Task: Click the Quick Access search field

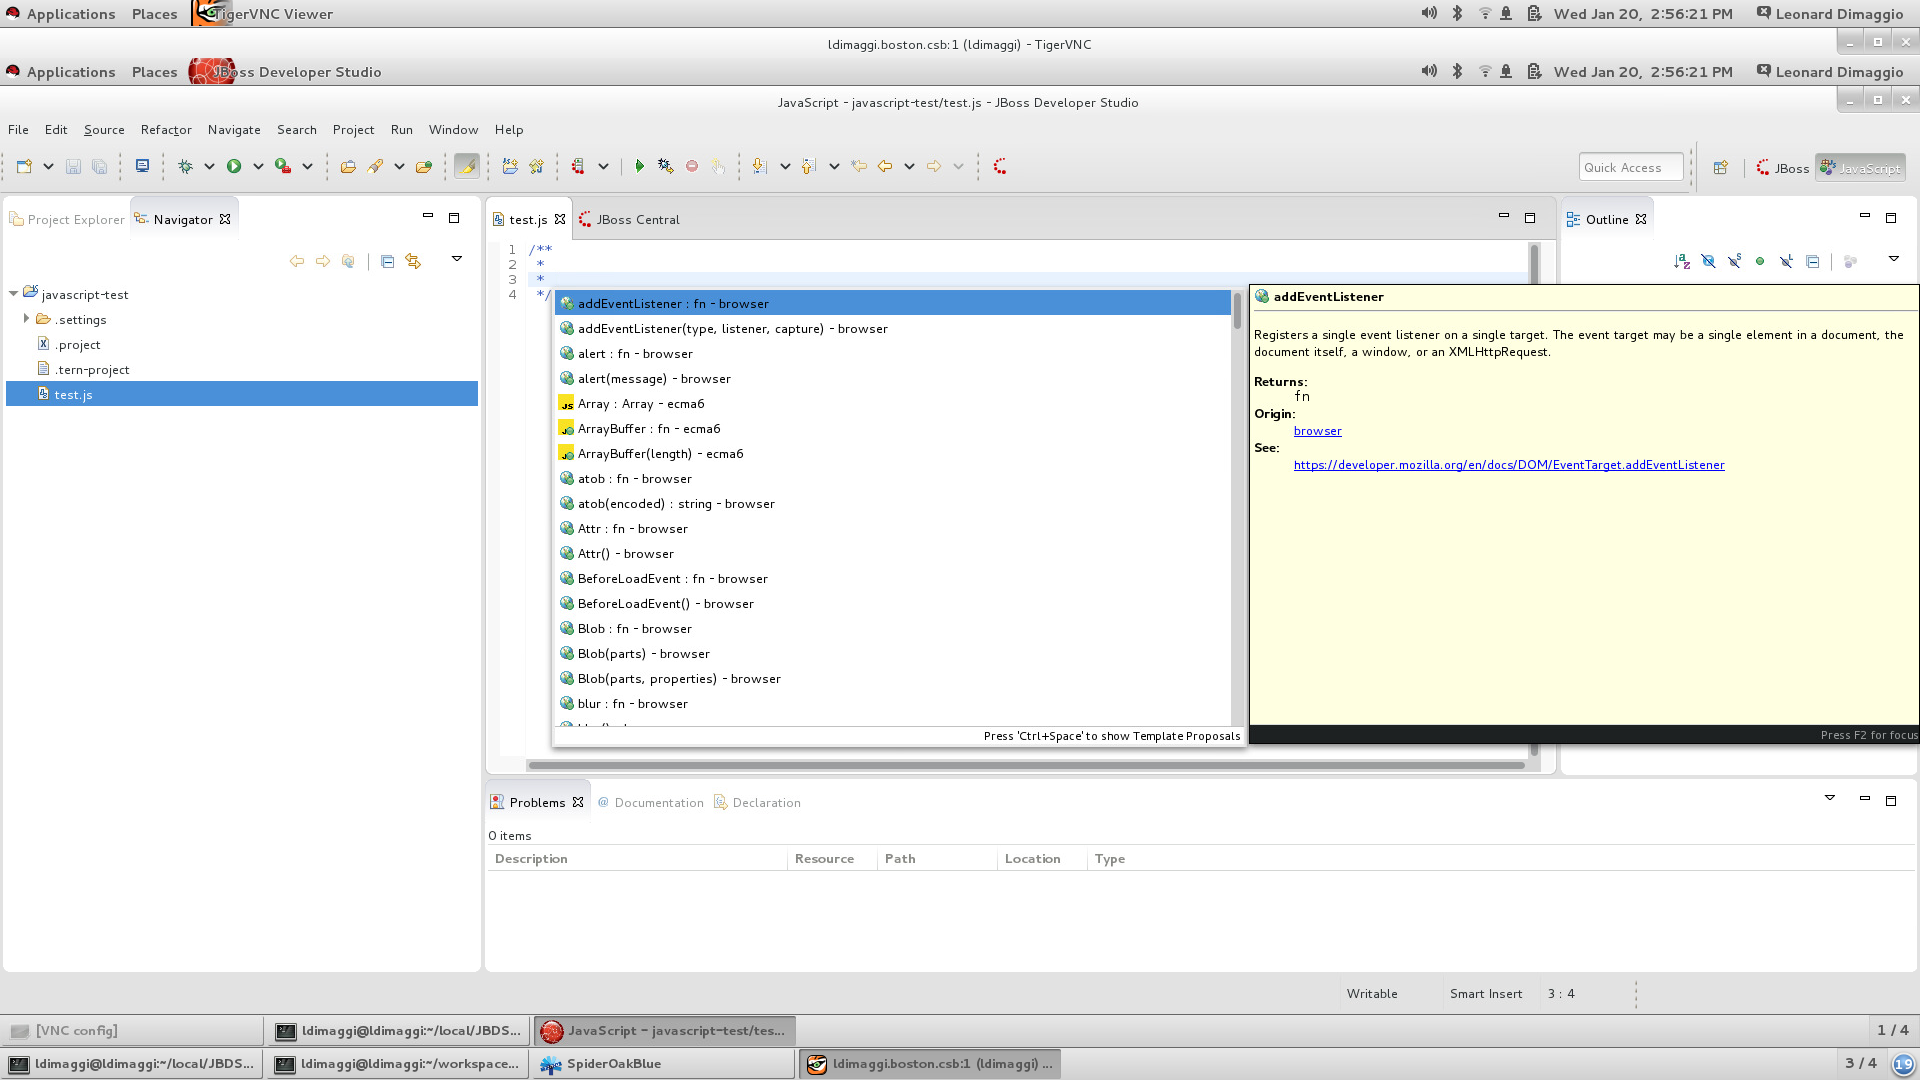Action: click(x=1630, y=168)
